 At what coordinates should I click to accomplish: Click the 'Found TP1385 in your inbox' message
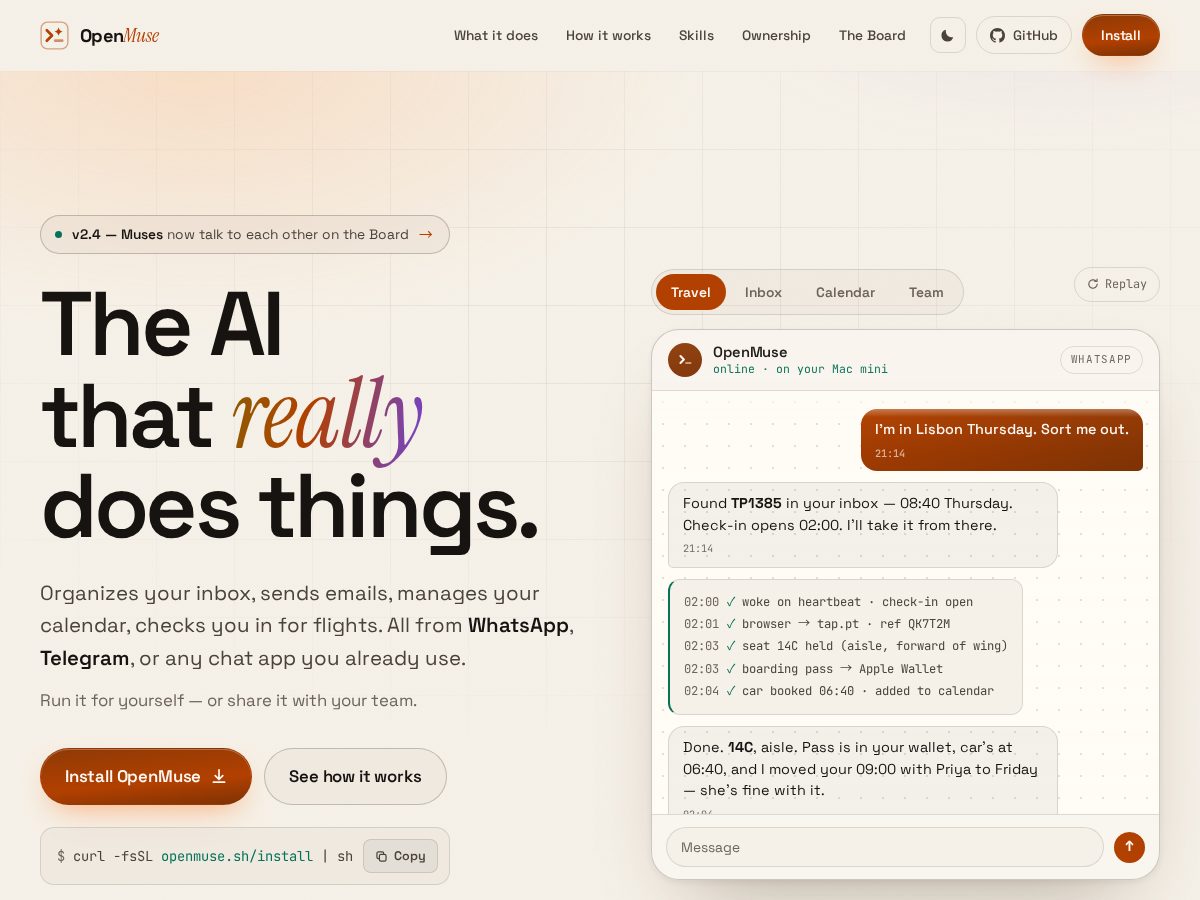[x=862, y=525]
